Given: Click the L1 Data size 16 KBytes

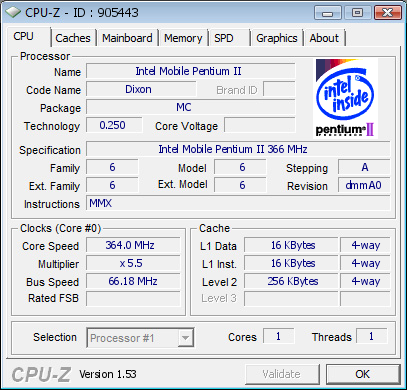Looking at the screenshot, I should point(291,245).
